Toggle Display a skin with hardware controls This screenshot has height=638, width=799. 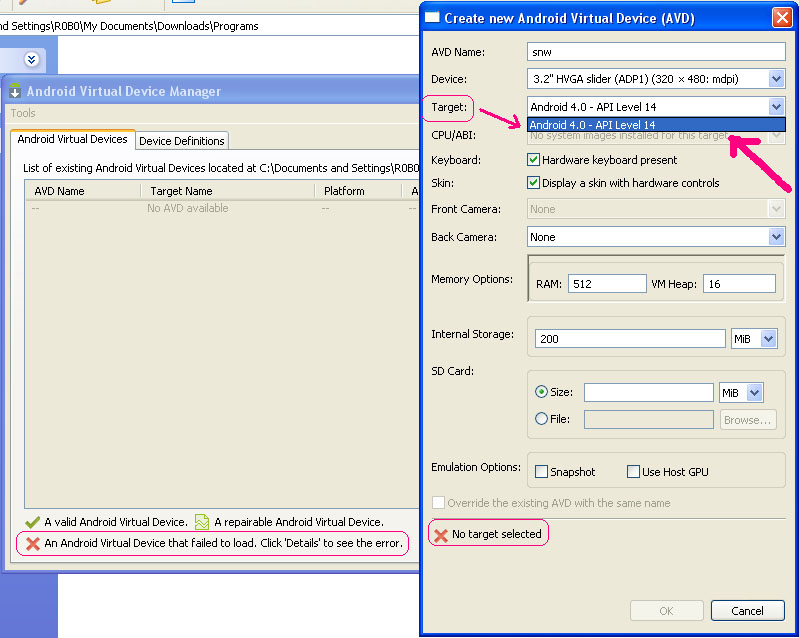pyautogui.click(x=534, y=183)
